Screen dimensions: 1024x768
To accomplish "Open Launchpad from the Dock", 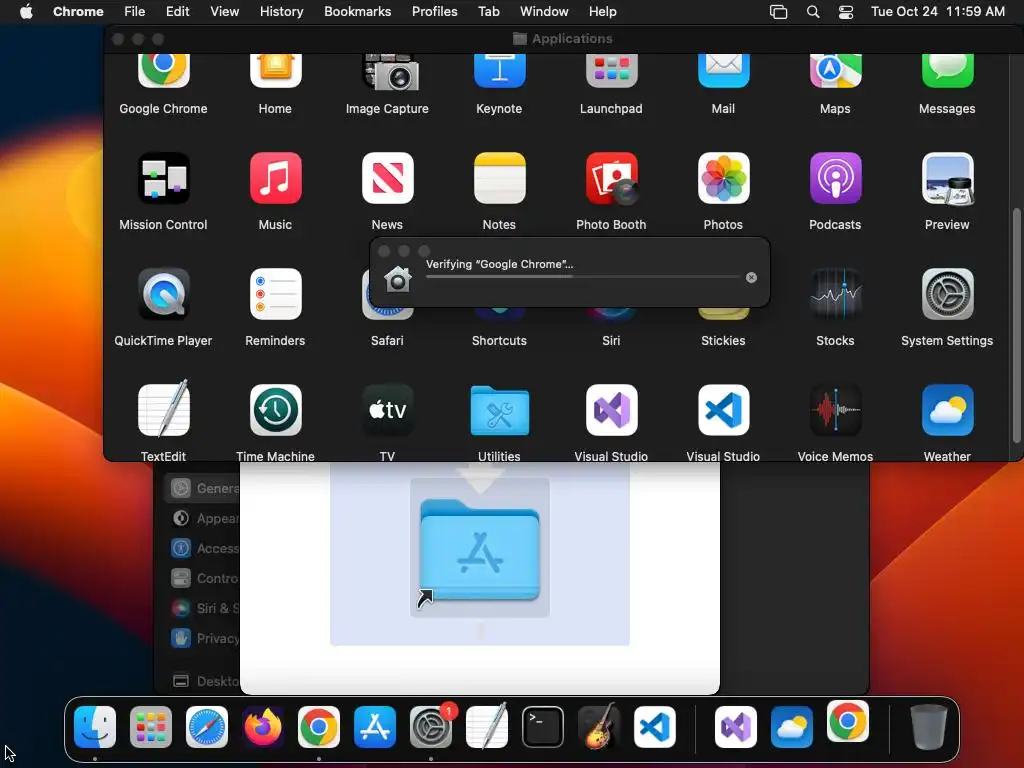I will tap(151, 727).
